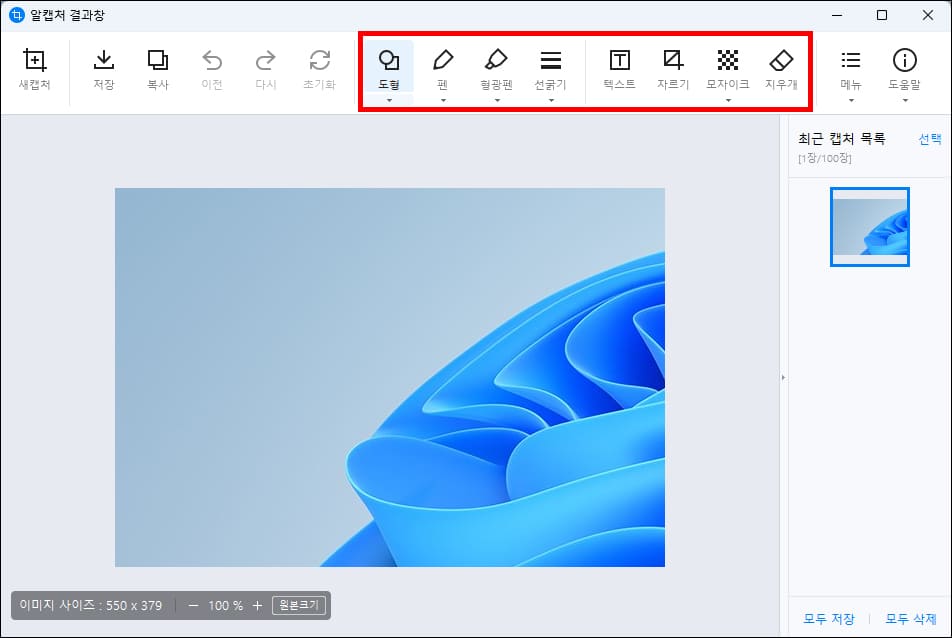Save the capture with 저장

coord(104,69)
